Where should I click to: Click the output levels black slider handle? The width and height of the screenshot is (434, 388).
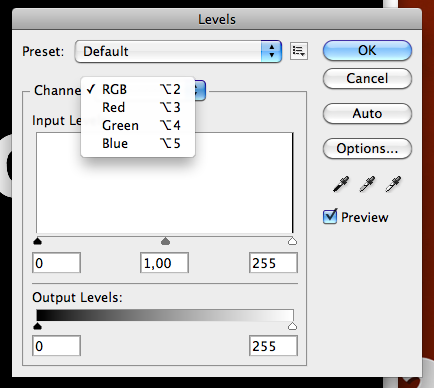[x=38, y=326]
